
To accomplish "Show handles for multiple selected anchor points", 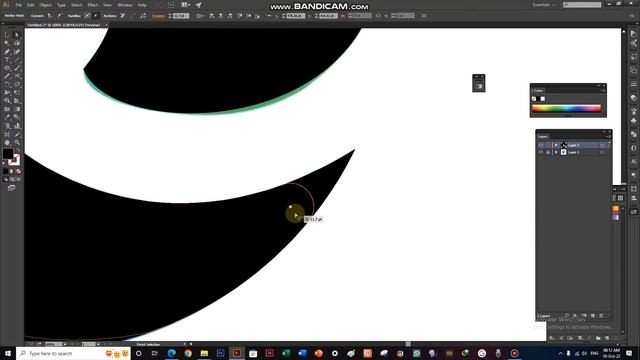I will coord(87,16).
